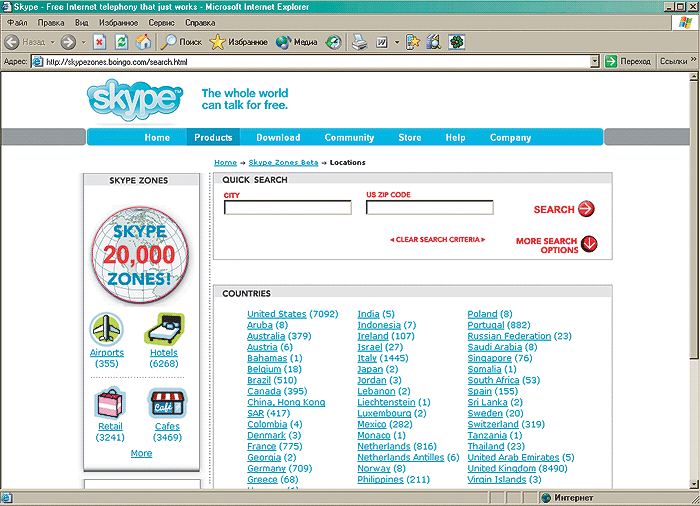
Task: Open the Поиск search toolbar button
Action: point(181,42)
